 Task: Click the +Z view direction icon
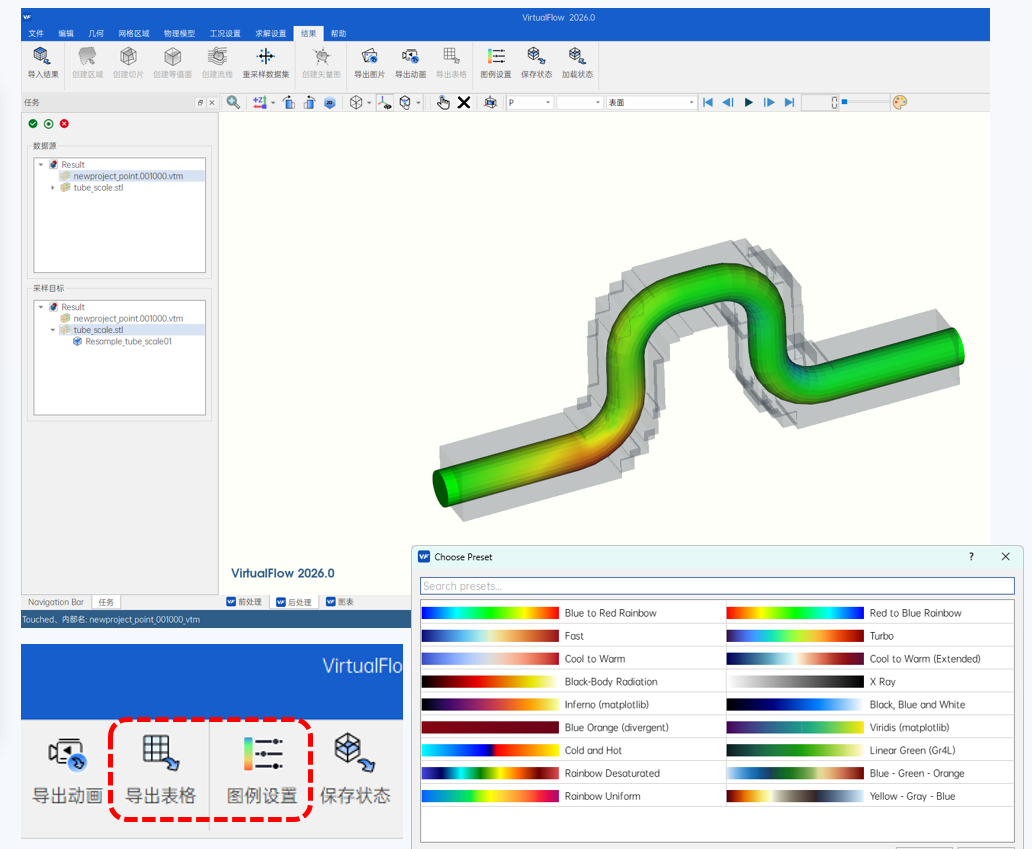pos(259,102)
